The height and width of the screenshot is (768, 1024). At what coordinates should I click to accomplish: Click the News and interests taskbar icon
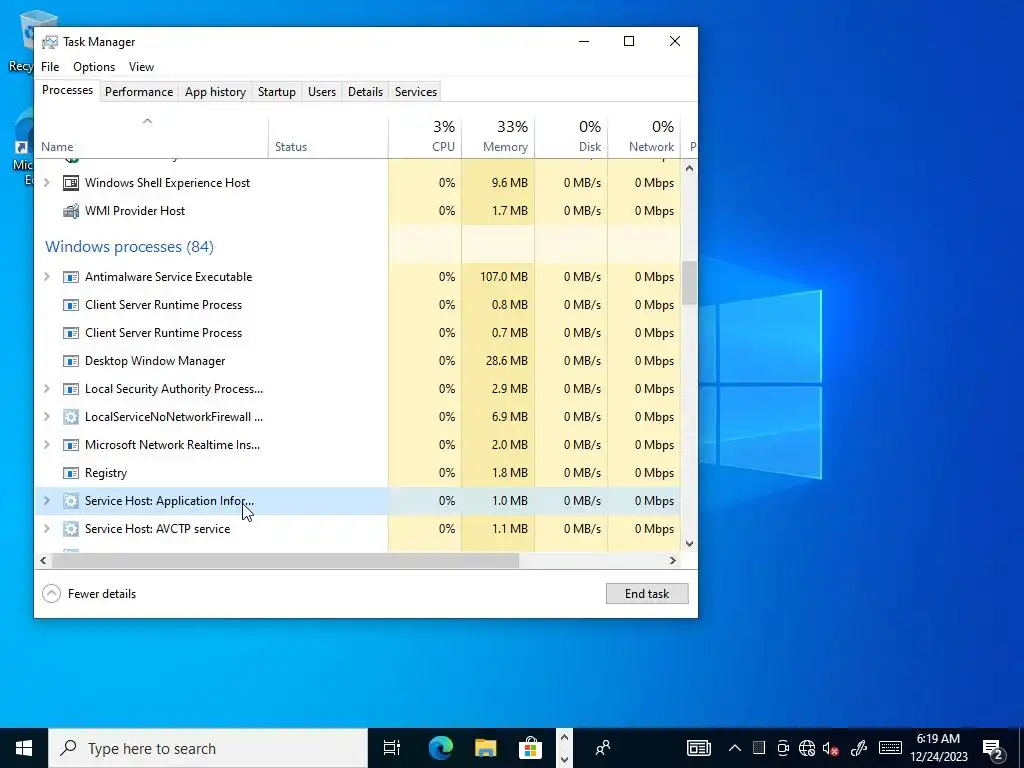tap(698, 748)
